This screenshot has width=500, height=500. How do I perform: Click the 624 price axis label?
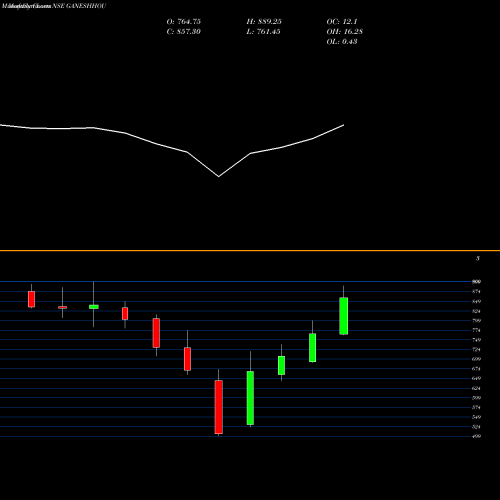click(477, 388)
